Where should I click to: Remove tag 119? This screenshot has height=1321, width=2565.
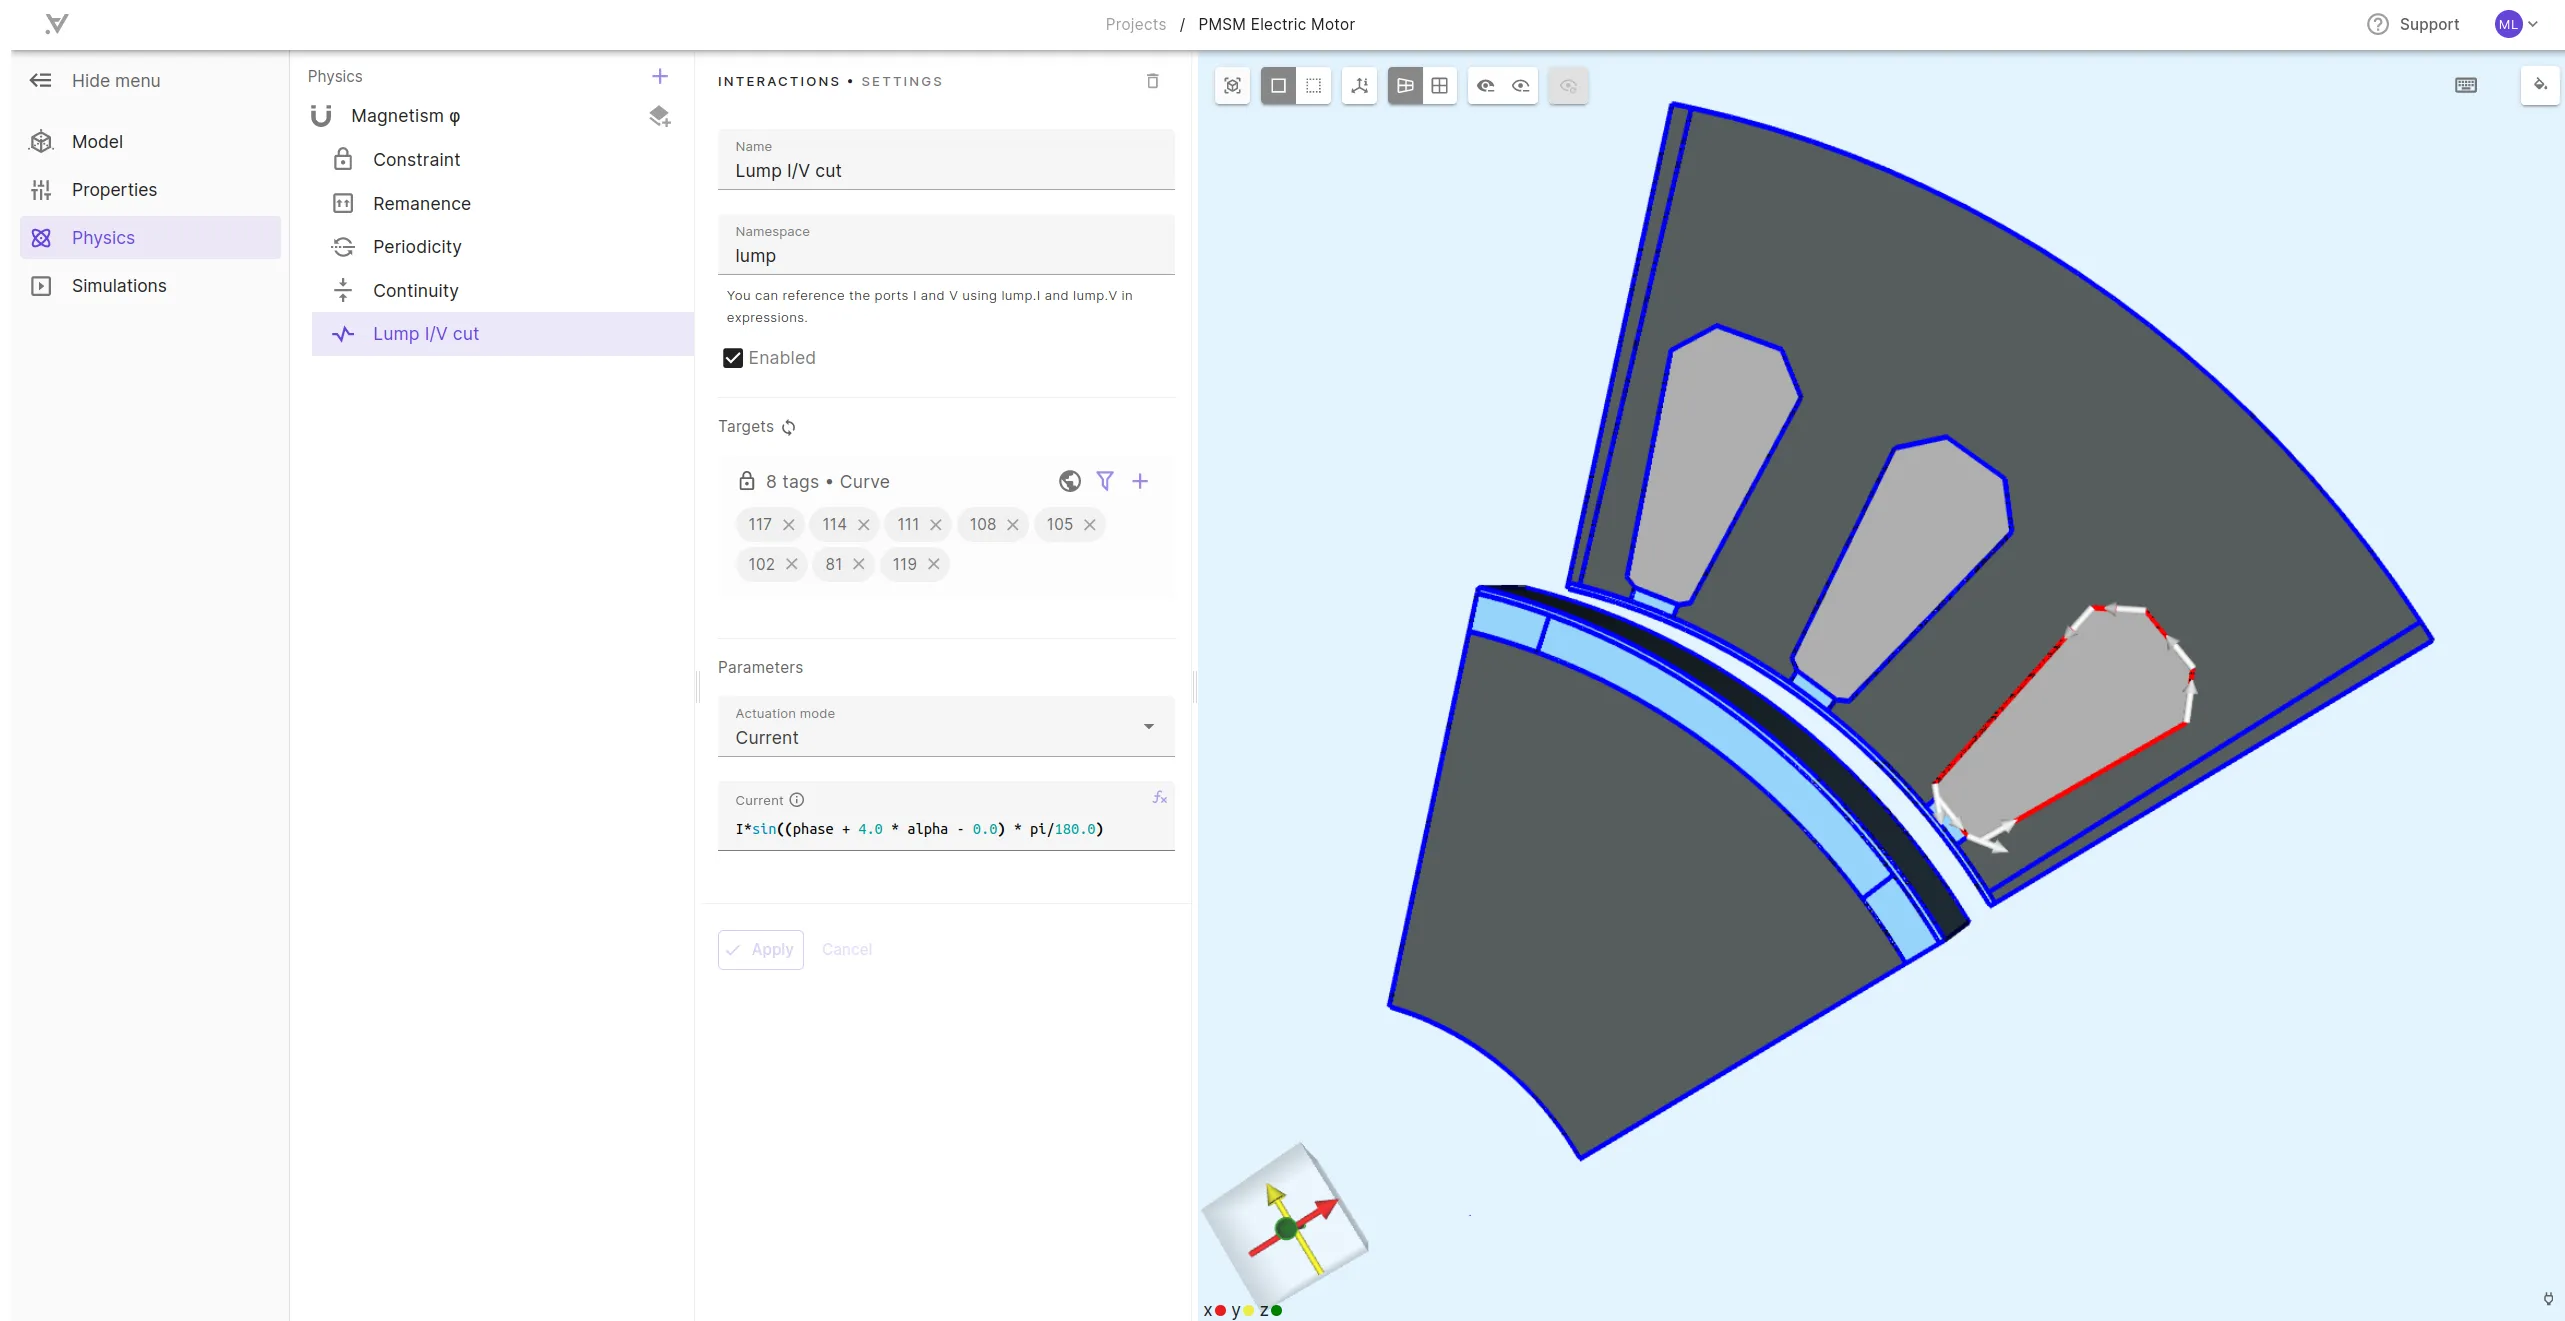pos(934,565)
